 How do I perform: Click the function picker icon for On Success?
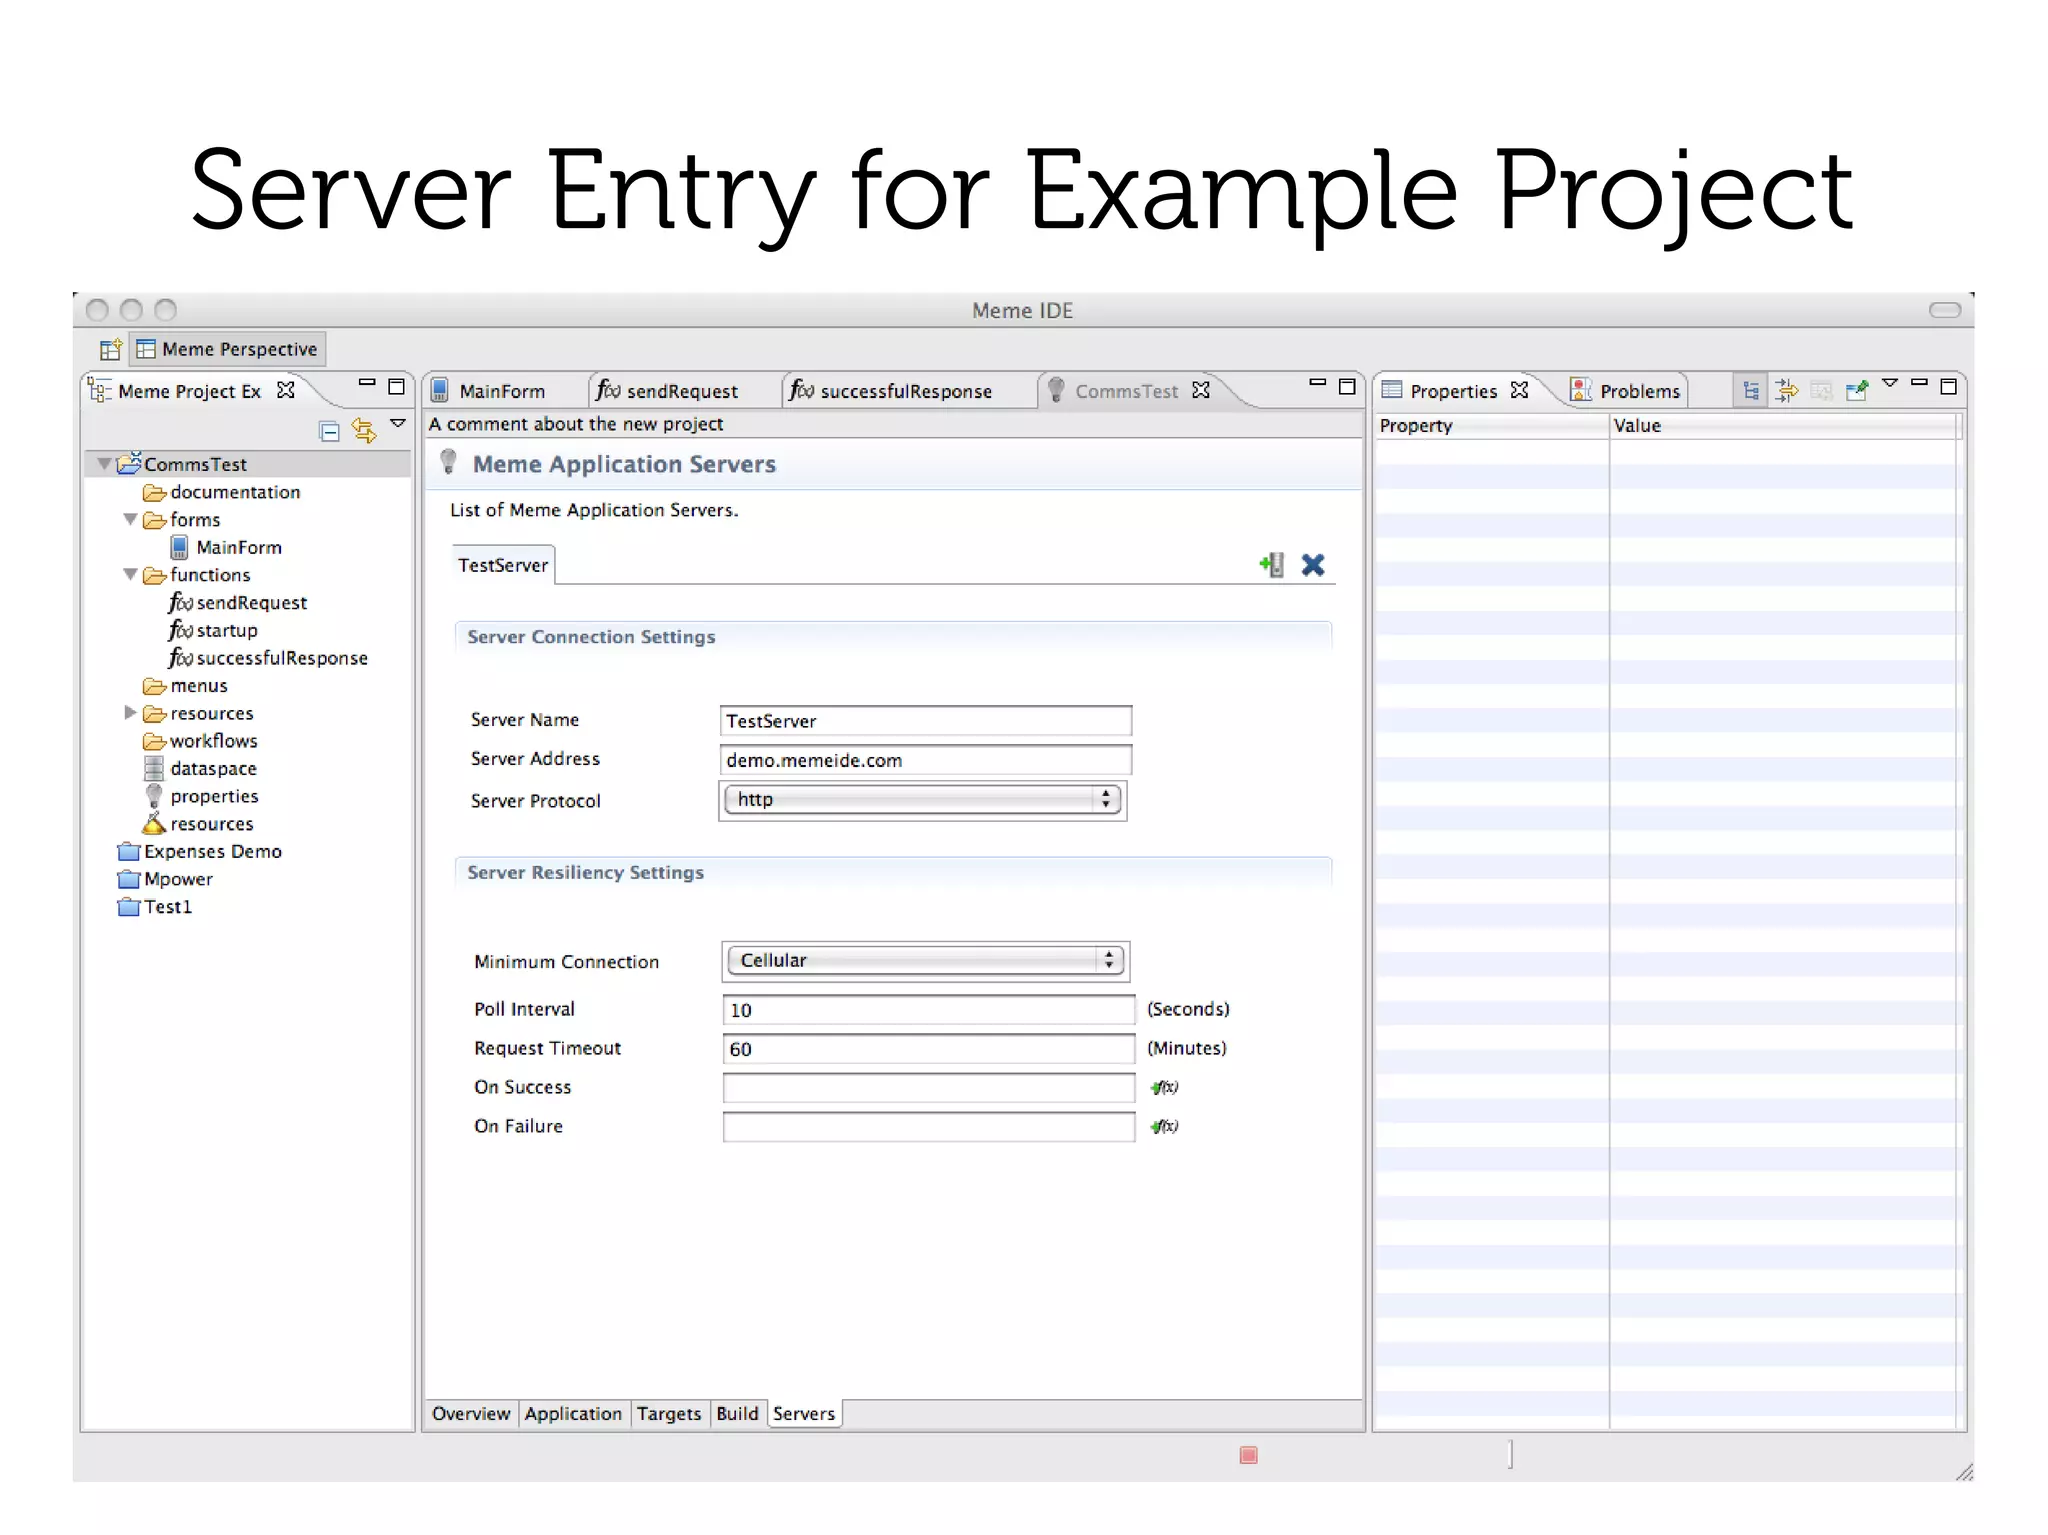click(x=1164, y=1087)
